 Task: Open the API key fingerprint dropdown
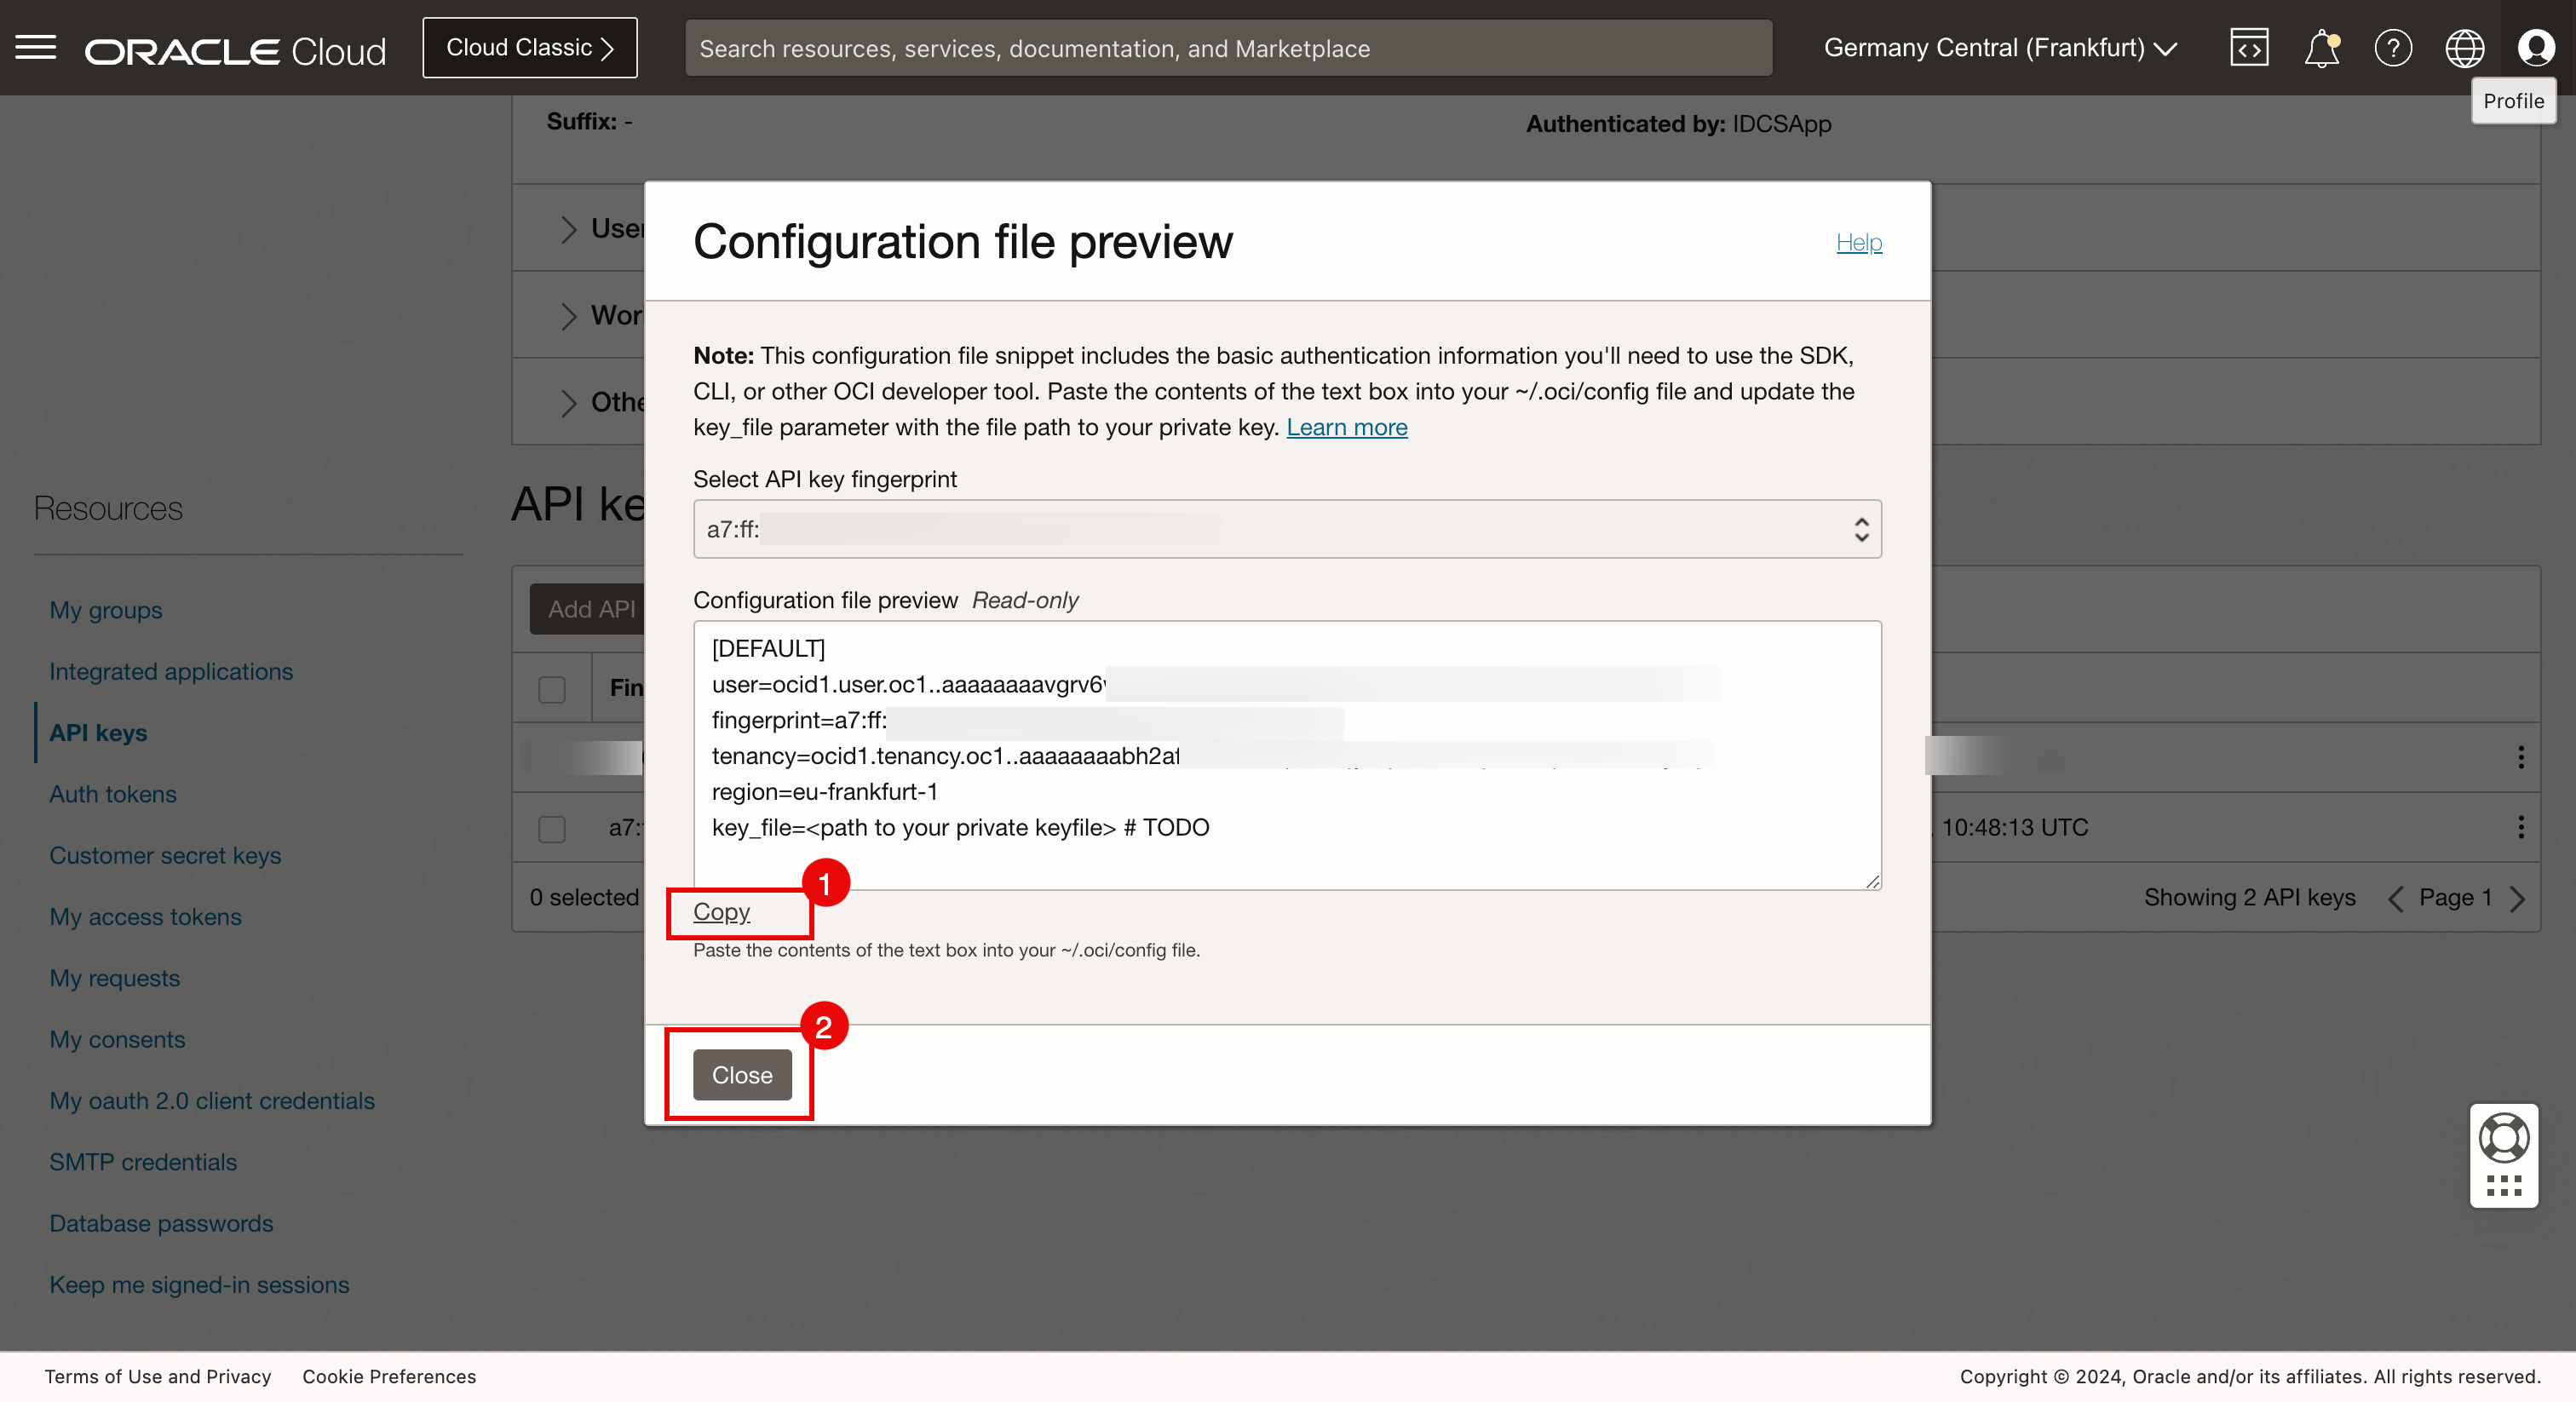pyautogui.click(x=1286, y=529)
